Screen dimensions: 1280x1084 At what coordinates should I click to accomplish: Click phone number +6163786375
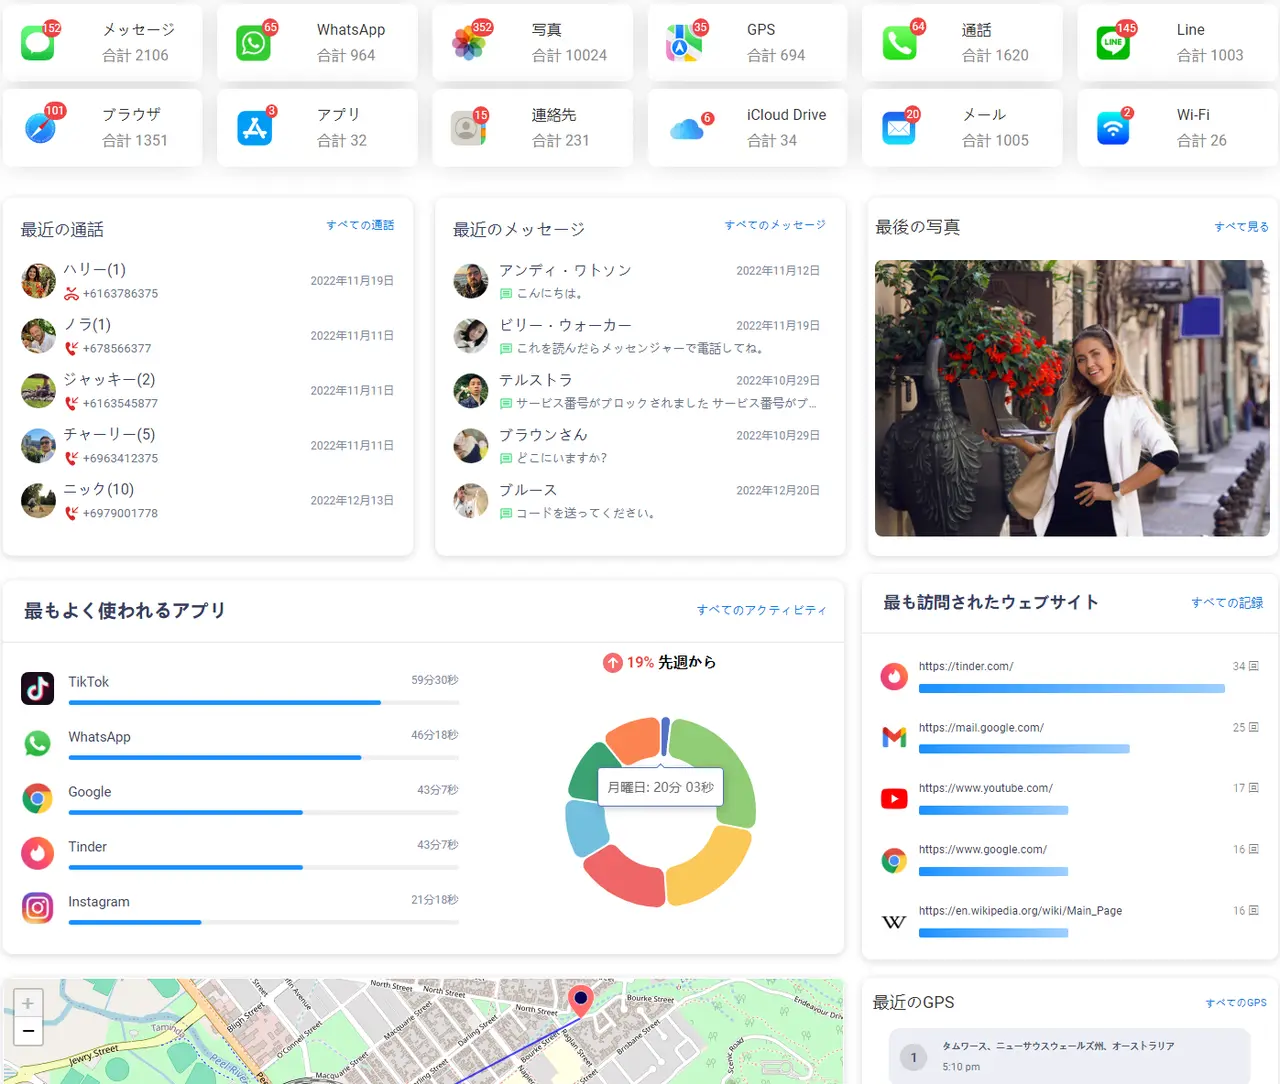(x=120, y=294)
